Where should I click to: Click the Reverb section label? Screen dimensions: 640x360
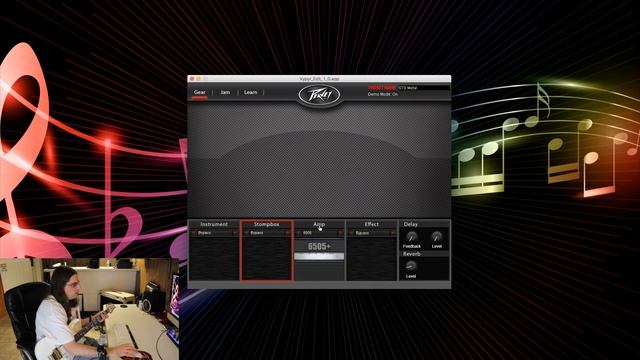pos(412,254)
